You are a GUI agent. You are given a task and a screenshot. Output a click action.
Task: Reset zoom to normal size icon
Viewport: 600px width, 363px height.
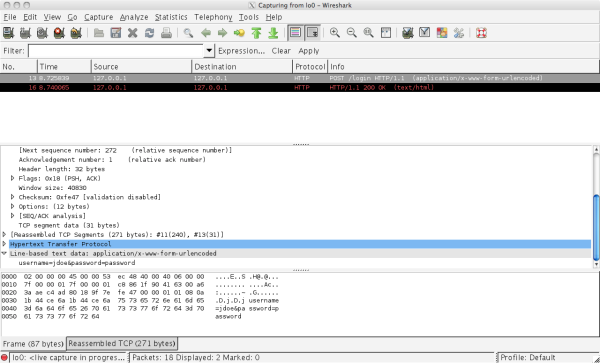(x=368, y=33)
